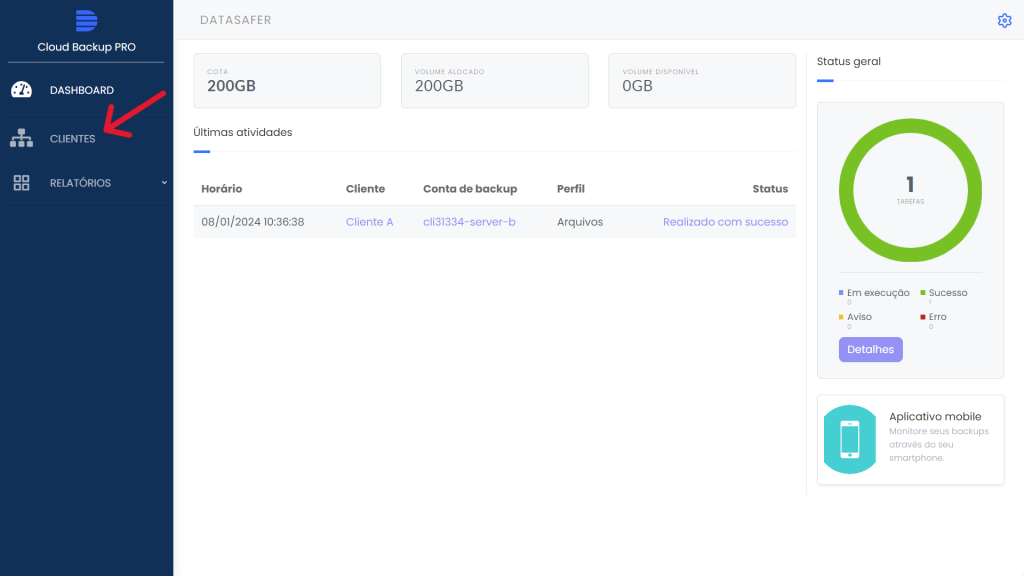Click the Dashboard speedometer icon
Viewport: 1024px width, 576px height.
point(21,90)
